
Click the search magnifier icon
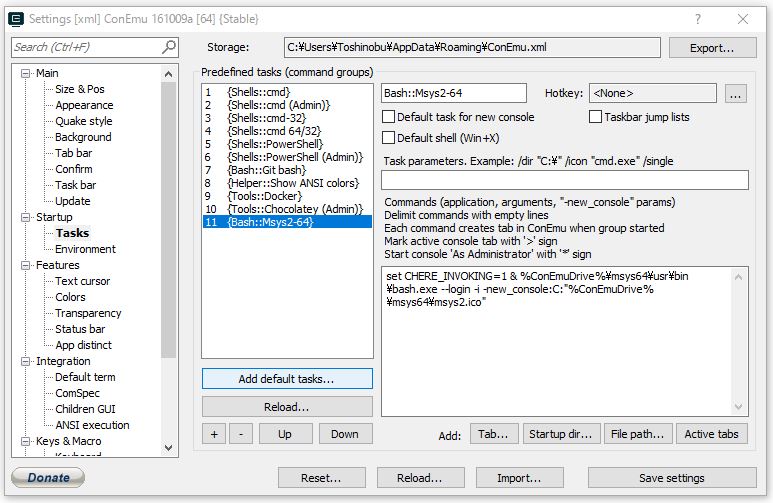point(169,47)
